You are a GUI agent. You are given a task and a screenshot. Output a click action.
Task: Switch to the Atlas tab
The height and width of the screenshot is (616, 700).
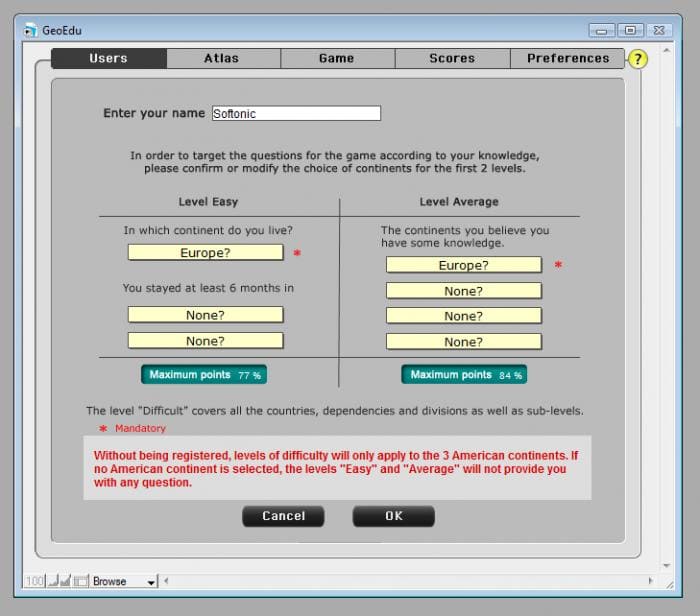(224, 58)
